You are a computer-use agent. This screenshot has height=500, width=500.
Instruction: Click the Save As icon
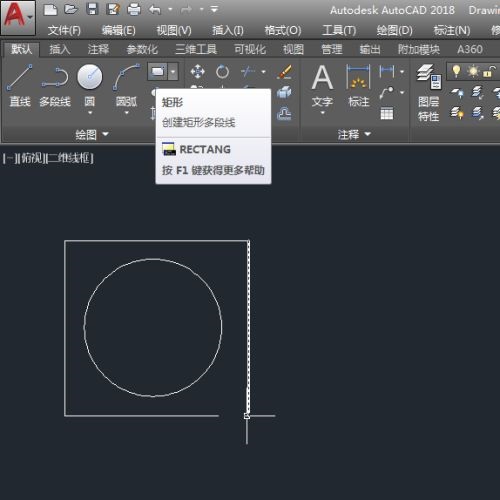click(113, 9)
